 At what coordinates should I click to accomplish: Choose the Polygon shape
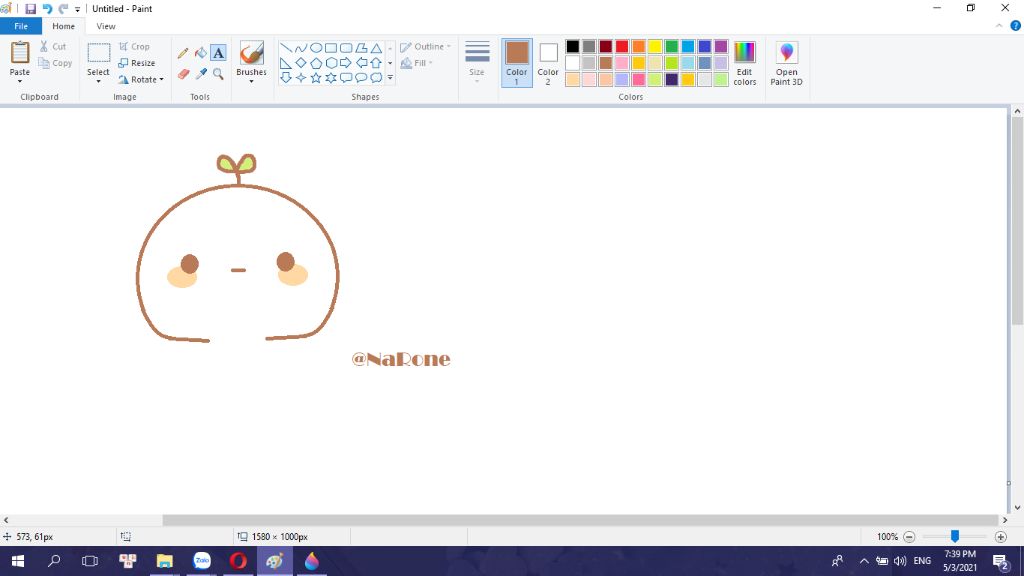[x=361, y=48]
